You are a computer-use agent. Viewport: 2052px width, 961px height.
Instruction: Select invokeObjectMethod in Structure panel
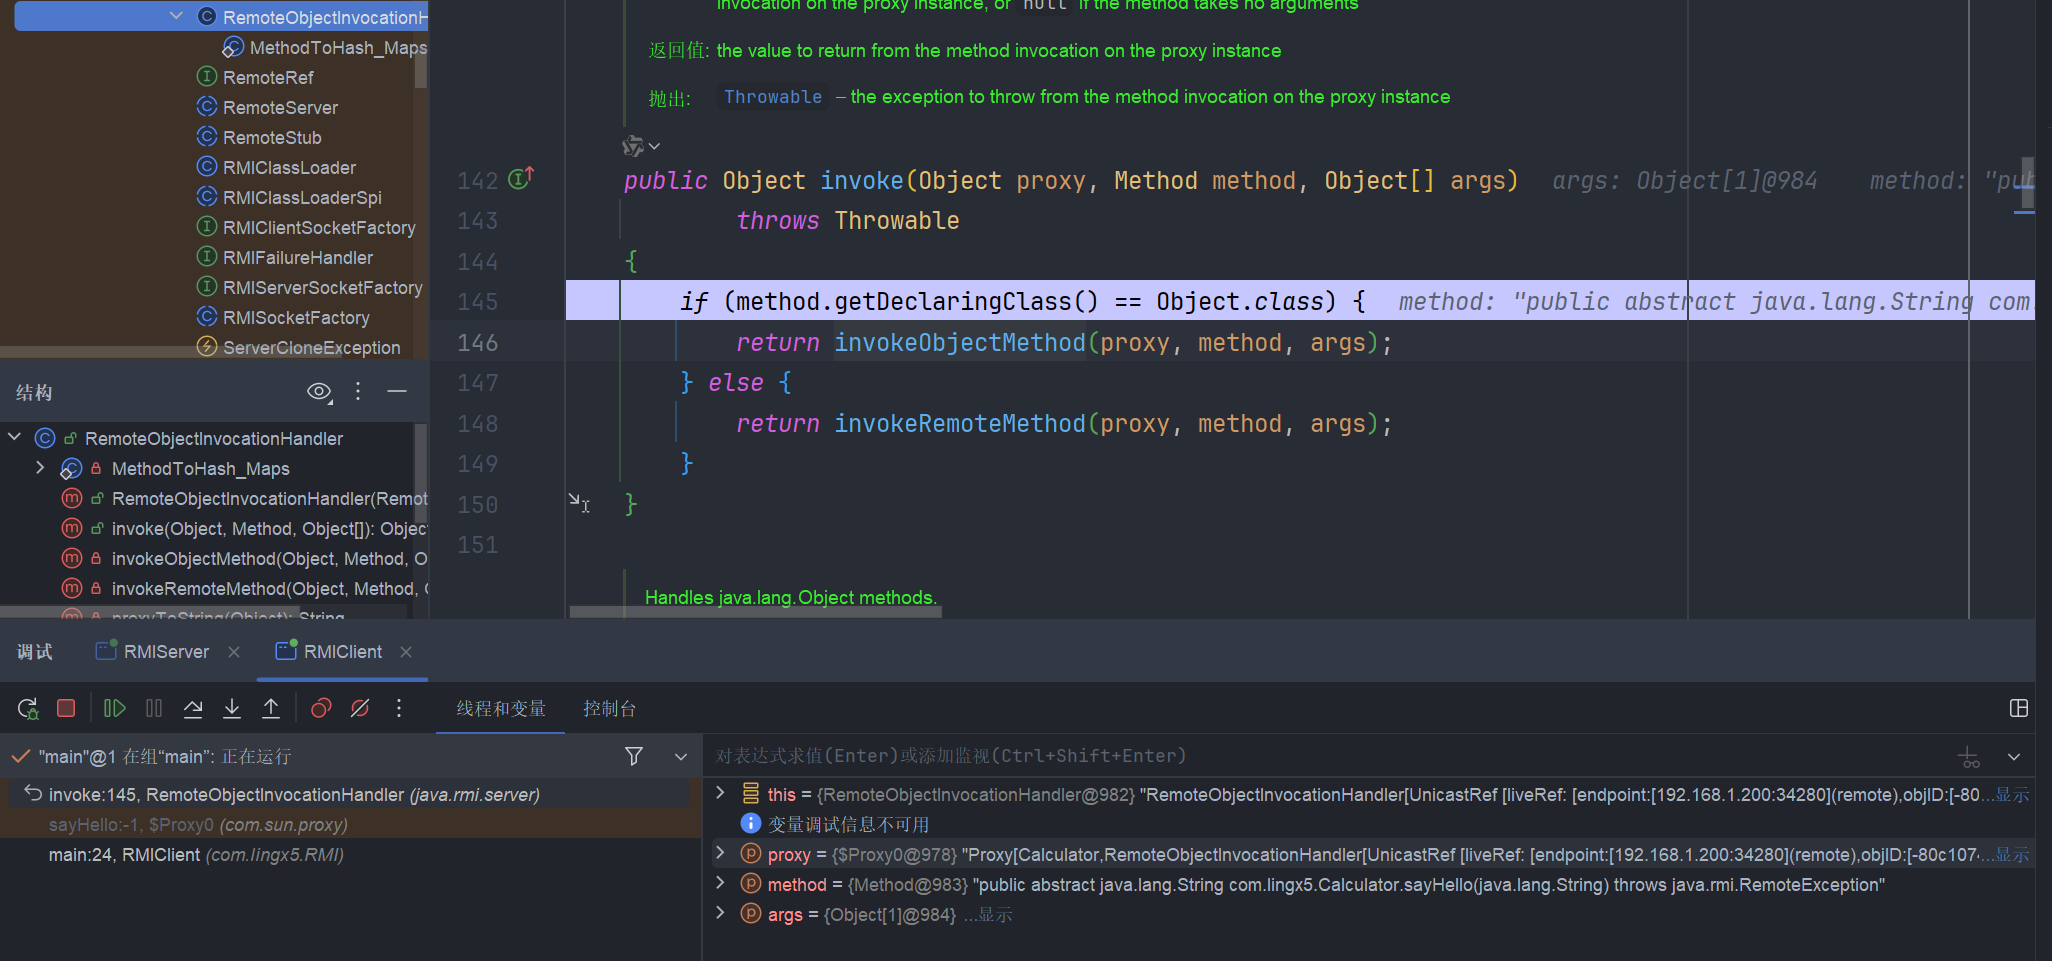pyautogui.click(x=244, y=559)
